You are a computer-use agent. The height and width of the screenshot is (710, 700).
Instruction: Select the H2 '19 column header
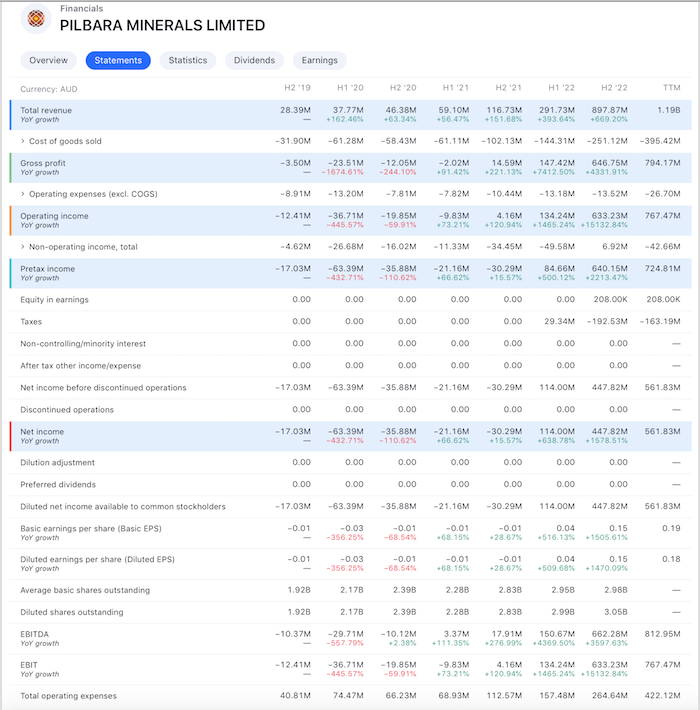297,88
